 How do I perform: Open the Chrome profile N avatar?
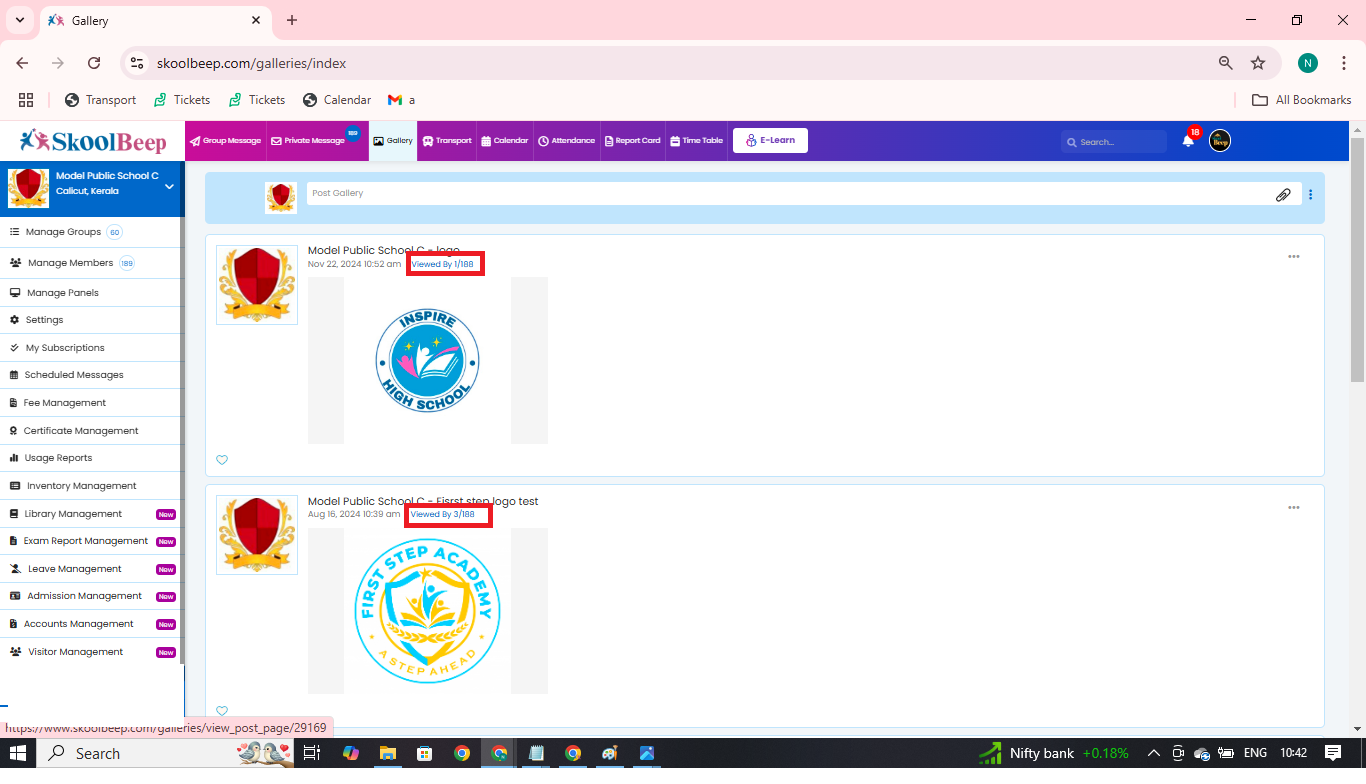(x=1308, y=63)
